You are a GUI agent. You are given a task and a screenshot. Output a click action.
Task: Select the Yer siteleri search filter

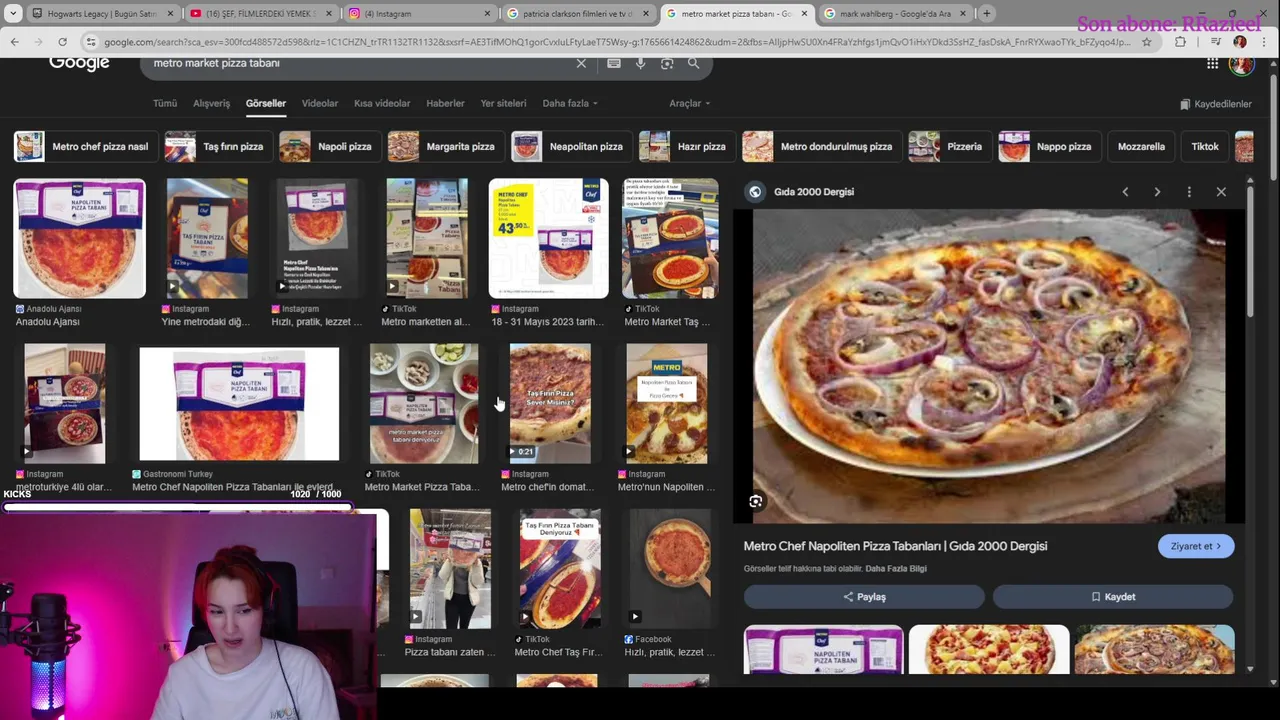[x=503, y=103]
